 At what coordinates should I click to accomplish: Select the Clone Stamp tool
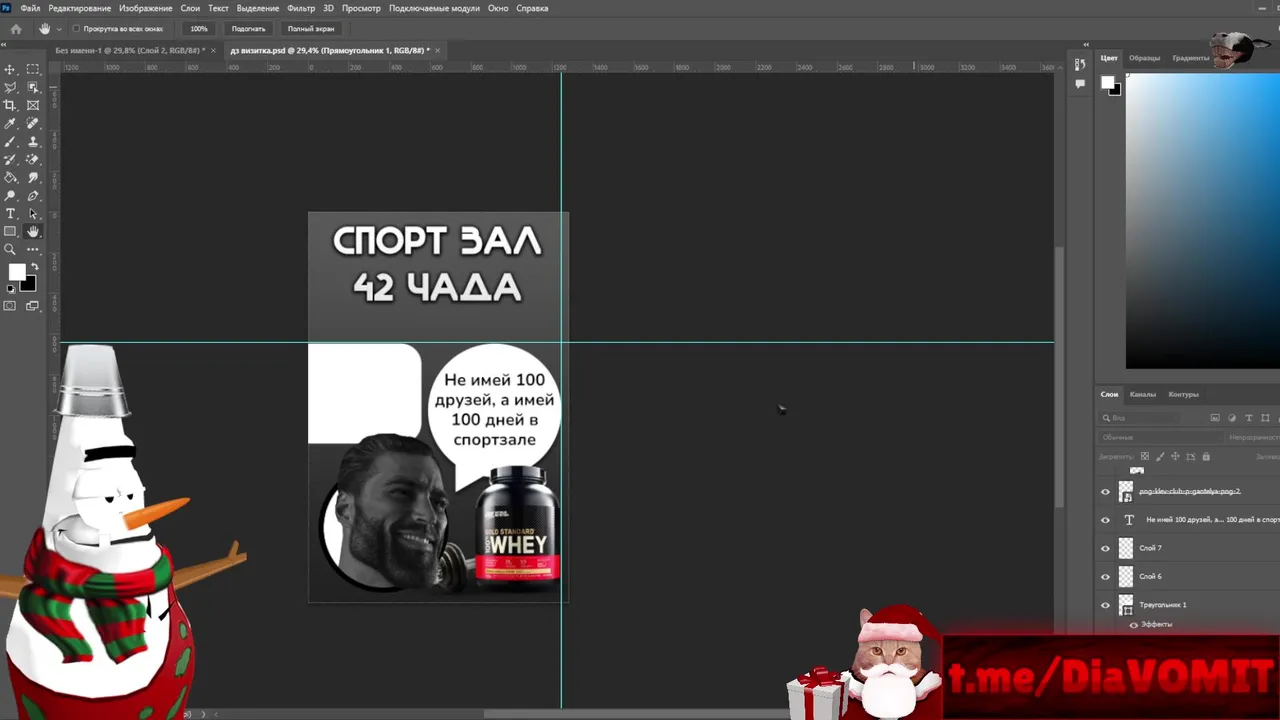click(33, 141)
